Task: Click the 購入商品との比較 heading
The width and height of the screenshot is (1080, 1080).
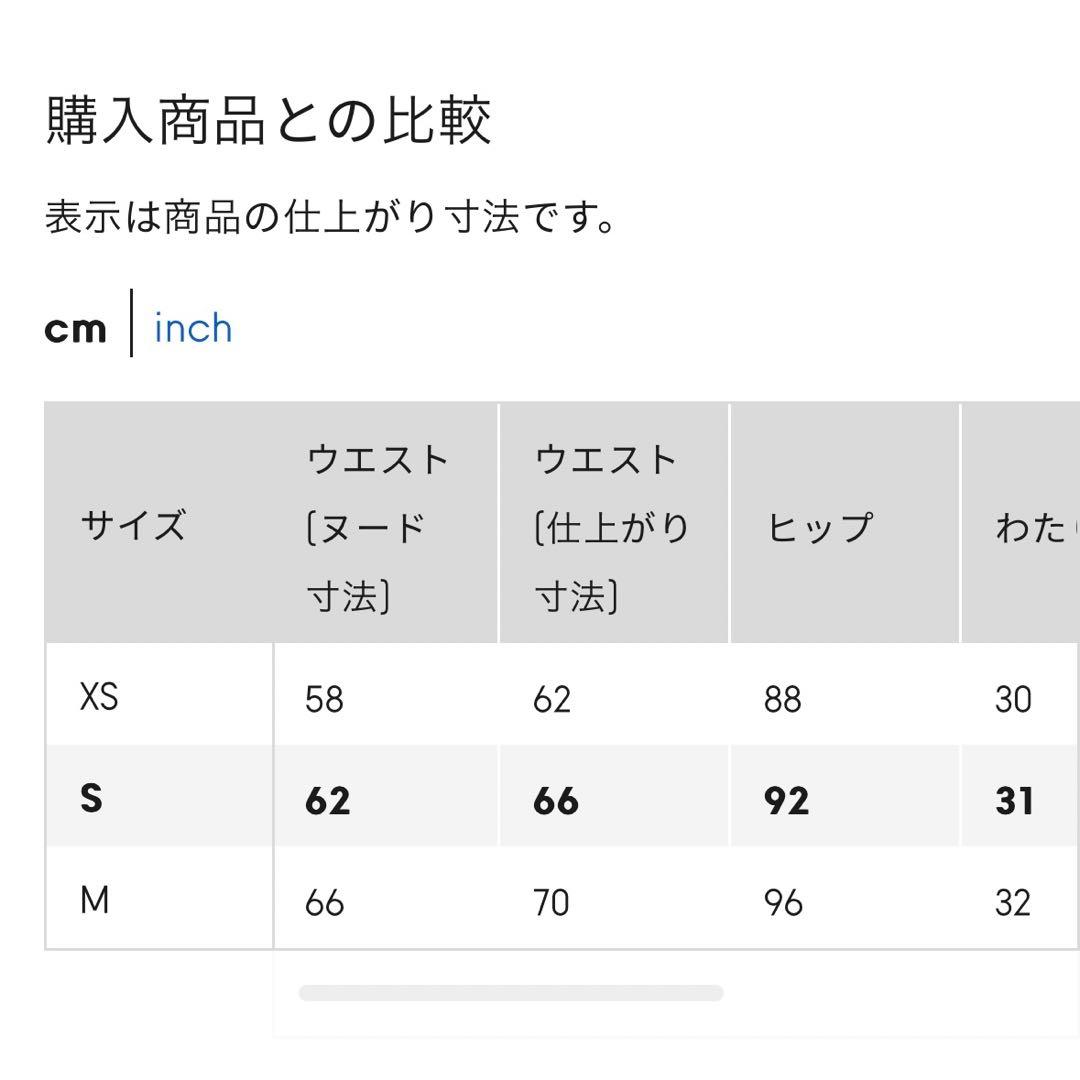Action: click(x=268, y=121)
